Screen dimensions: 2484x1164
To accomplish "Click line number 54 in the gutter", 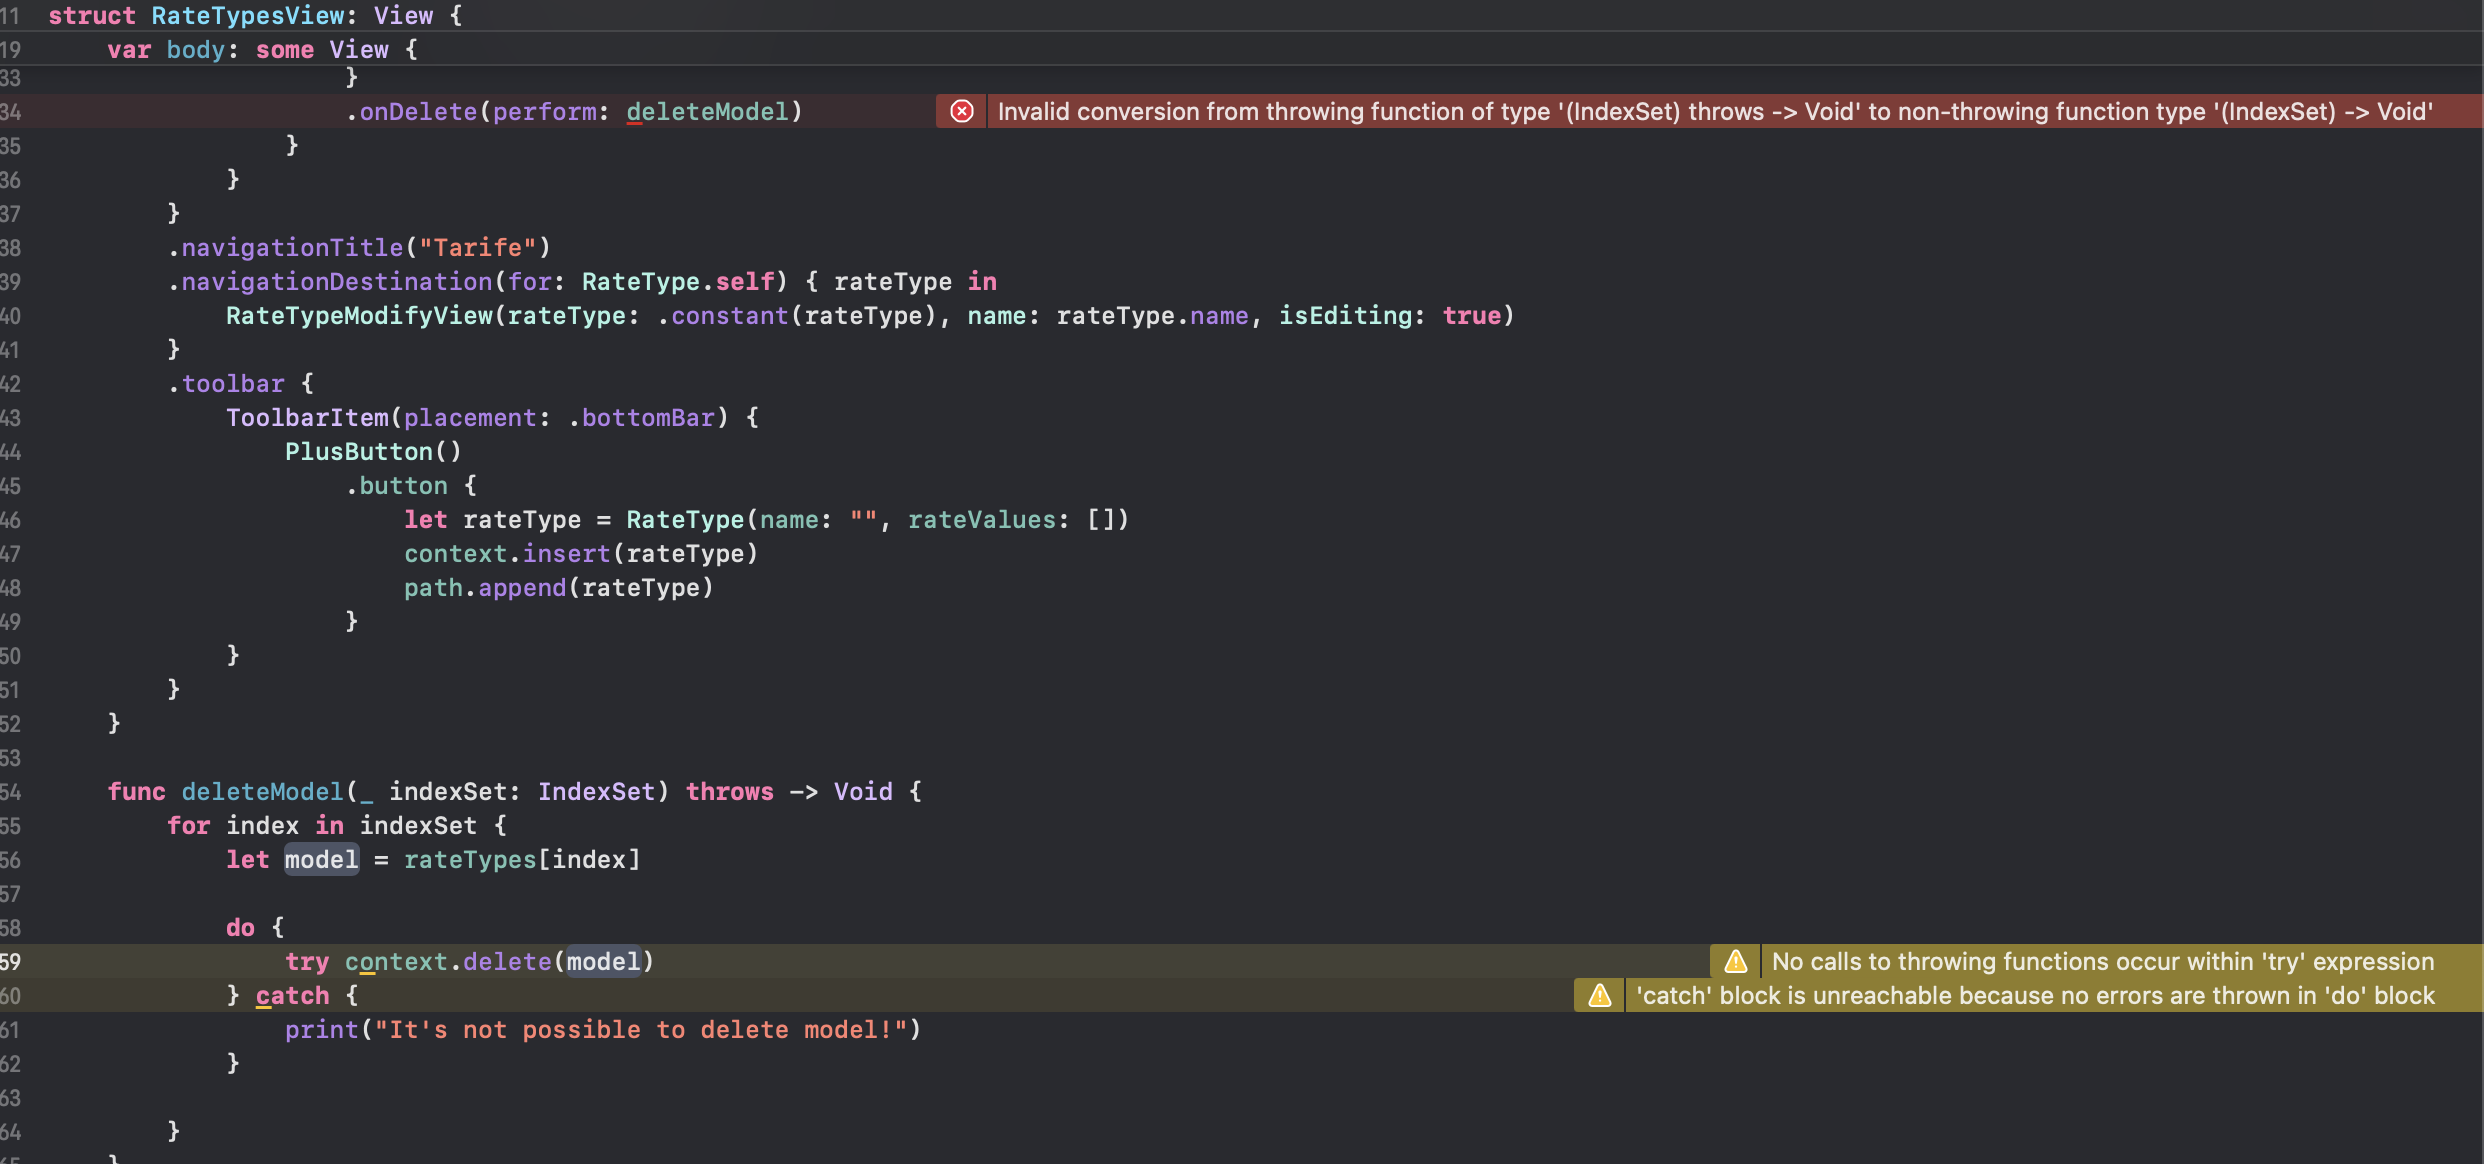I will [x=10, y=791].
